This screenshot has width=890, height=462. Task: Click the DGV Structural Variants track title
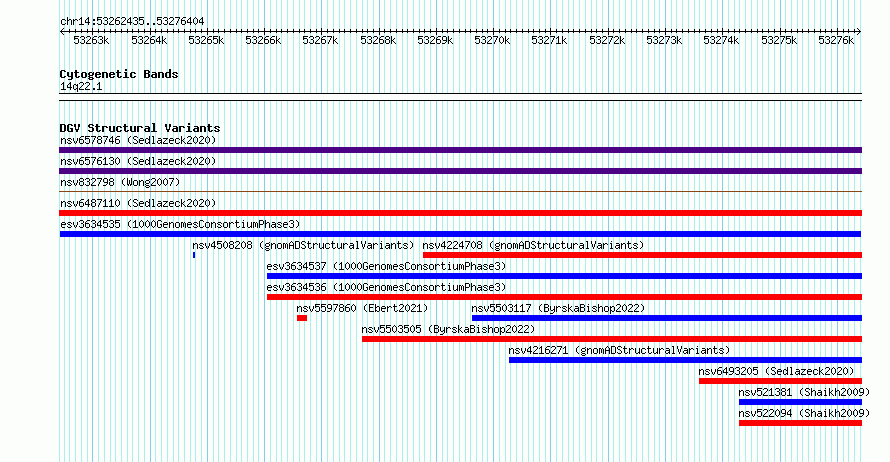(140, 128)
